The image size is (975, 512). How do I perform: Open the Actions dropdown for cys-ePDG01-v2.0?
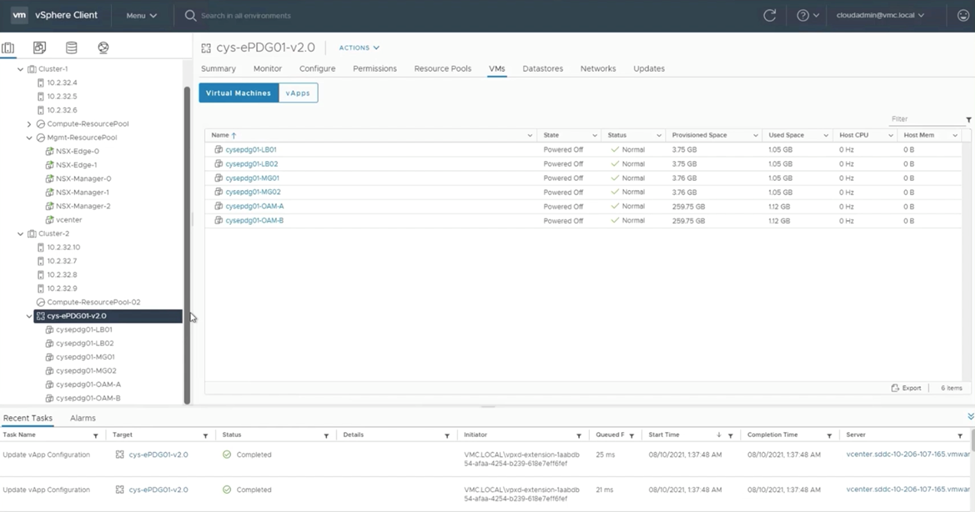pos(359,48)
